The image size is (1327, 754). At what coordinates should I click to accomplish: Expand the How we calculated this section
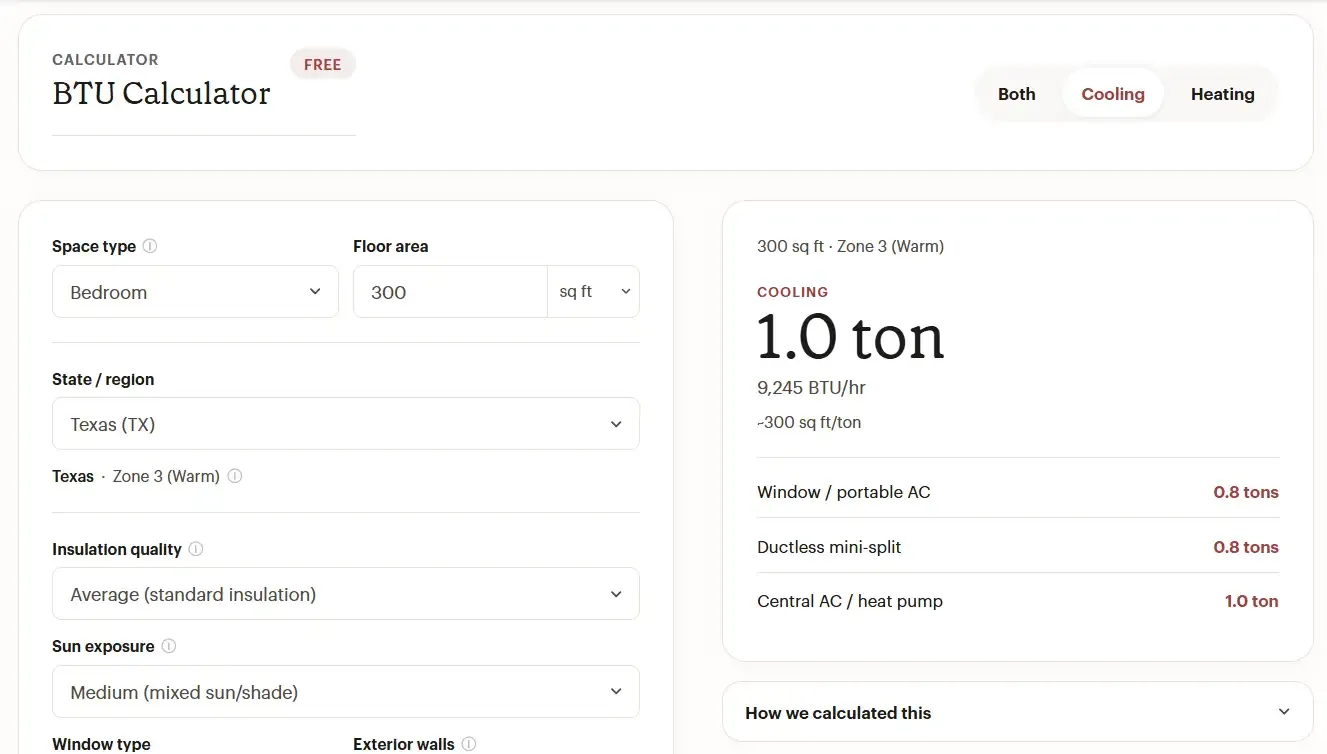1018,713
